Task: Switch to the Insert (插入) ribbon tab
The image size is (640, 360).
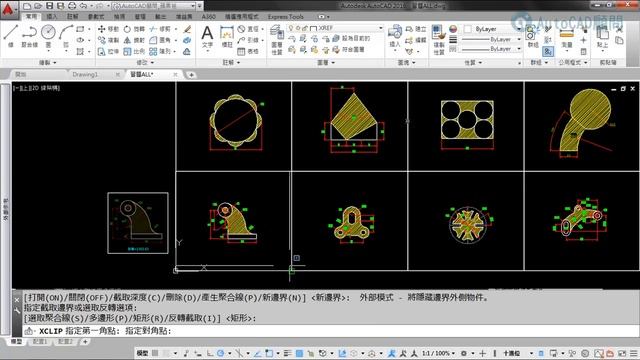Action: pyautogui.click(x=52, y=17)
